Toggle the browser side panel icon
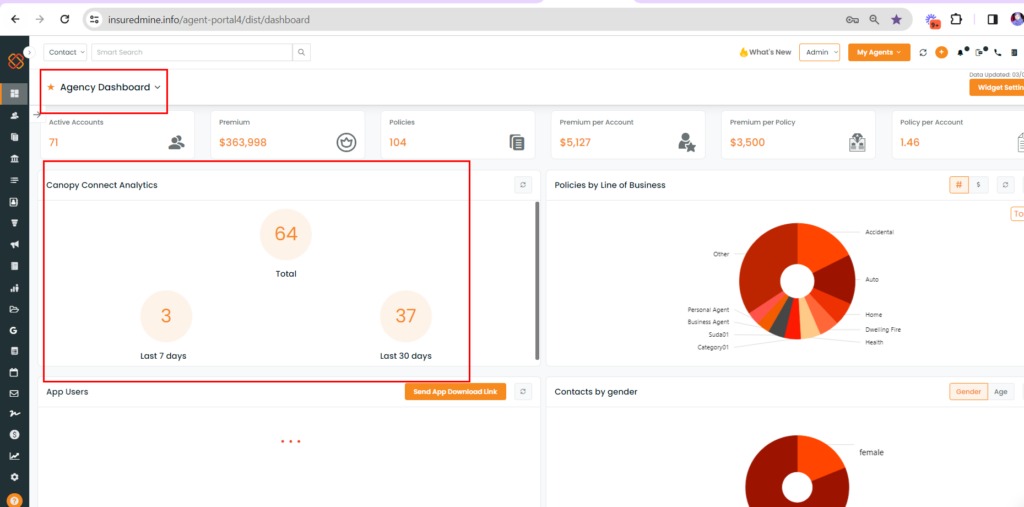The image size is (1024, 507). pos(992,20)
